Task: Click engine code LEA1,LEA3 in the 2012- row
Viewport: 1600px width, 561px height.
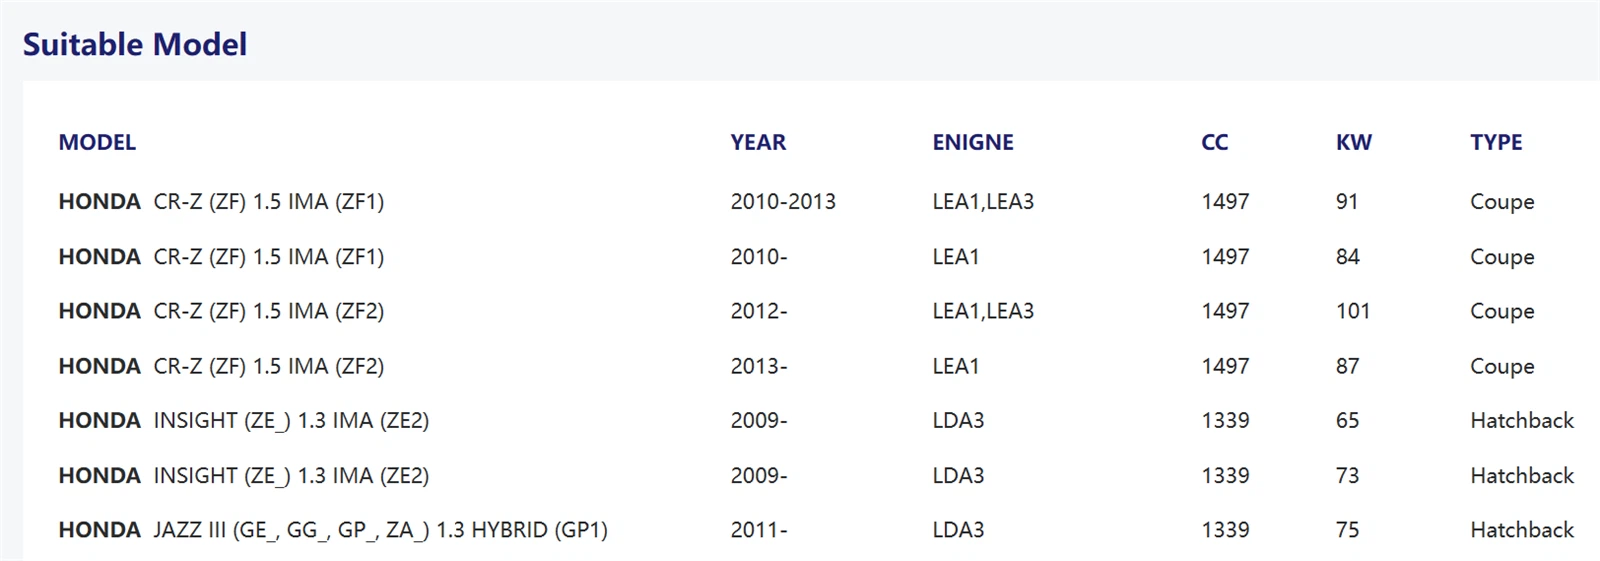Action: pos(983,311)
